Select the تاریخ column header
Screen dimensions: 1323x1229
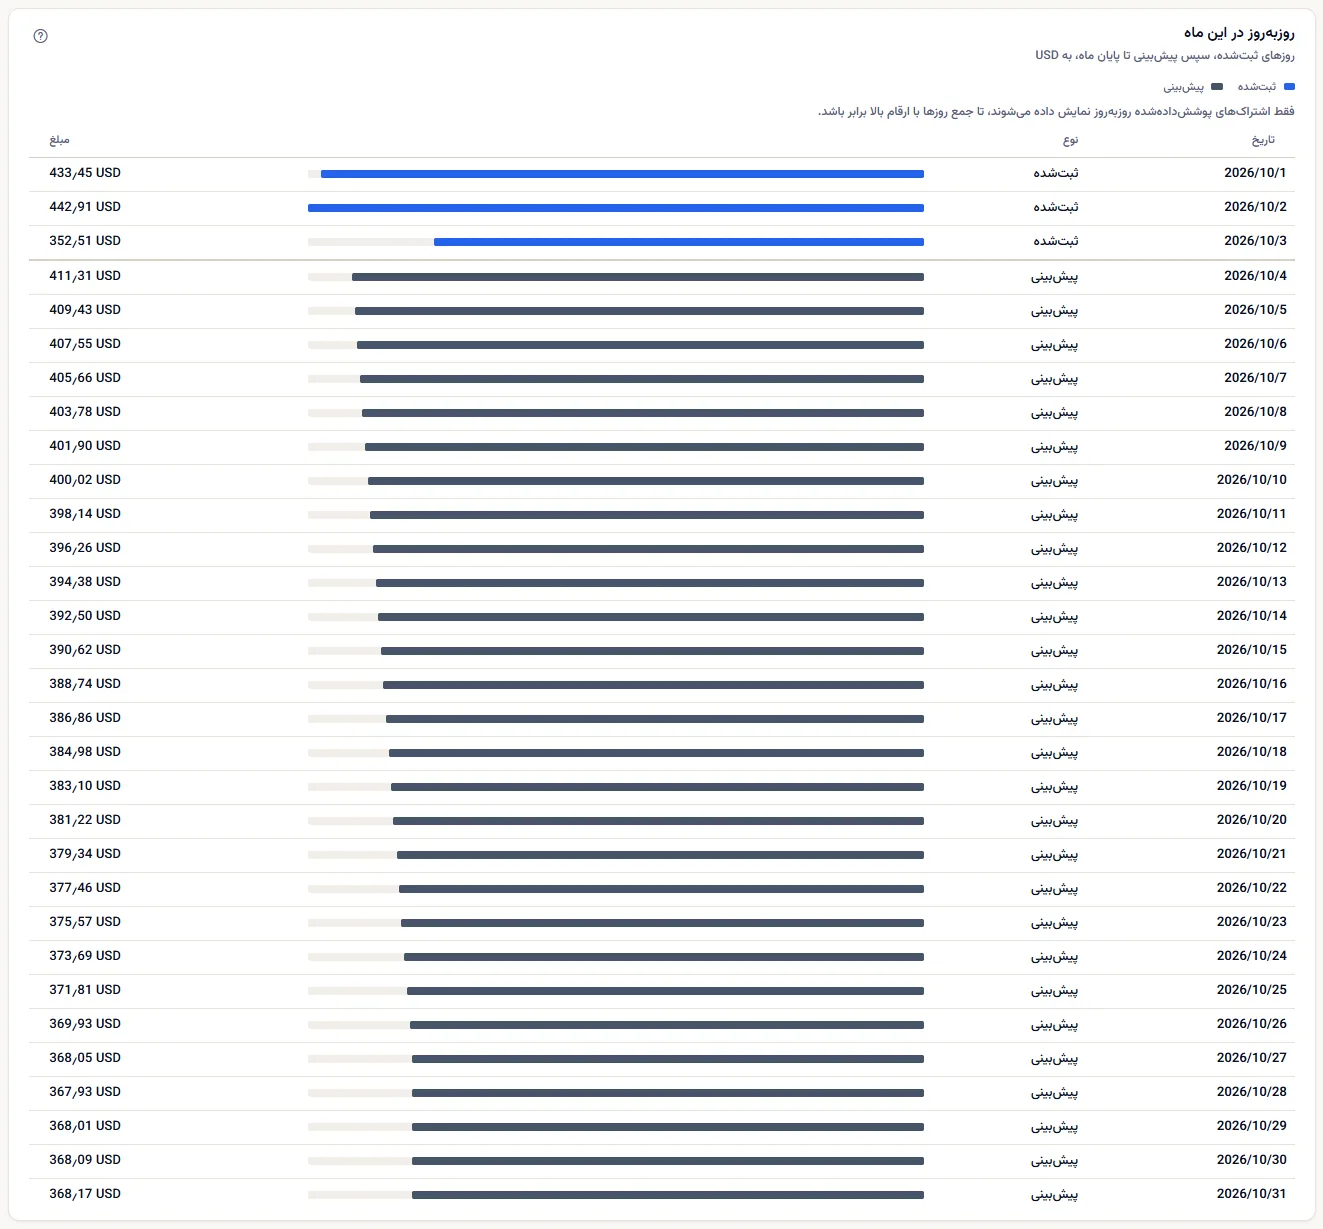[x=1264, y=140]
